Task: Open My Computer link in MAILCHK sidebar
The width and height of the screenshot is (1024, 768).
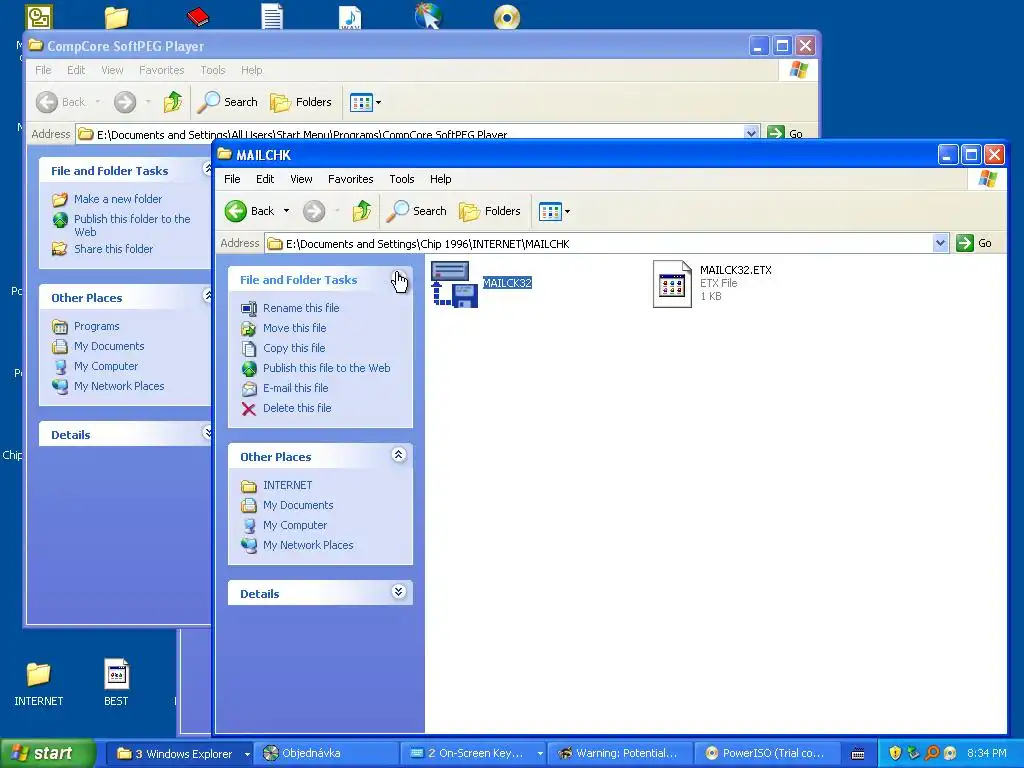Action: pos(295,525)
